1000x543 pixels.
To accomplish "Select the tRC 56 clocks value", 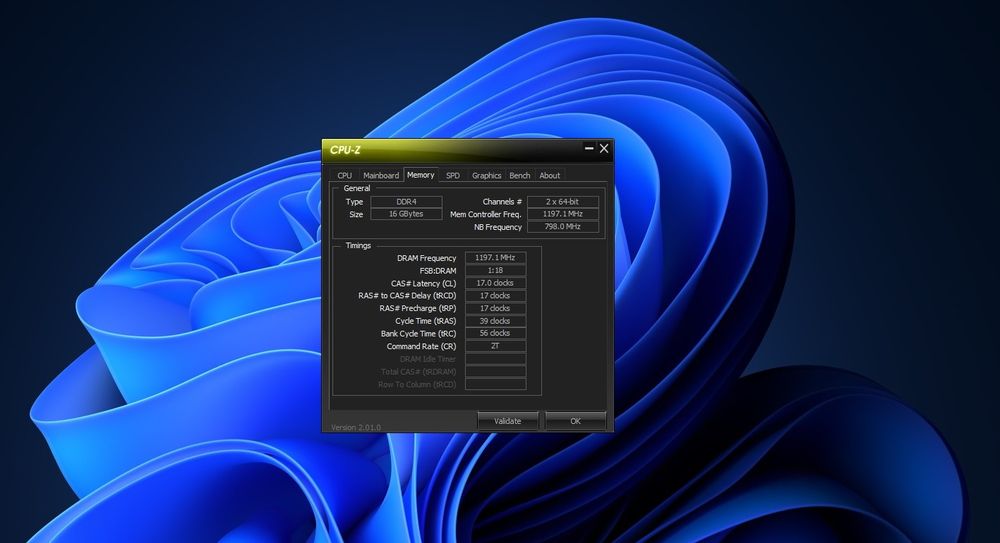I will pyautogui.click(x=496, y=333).
